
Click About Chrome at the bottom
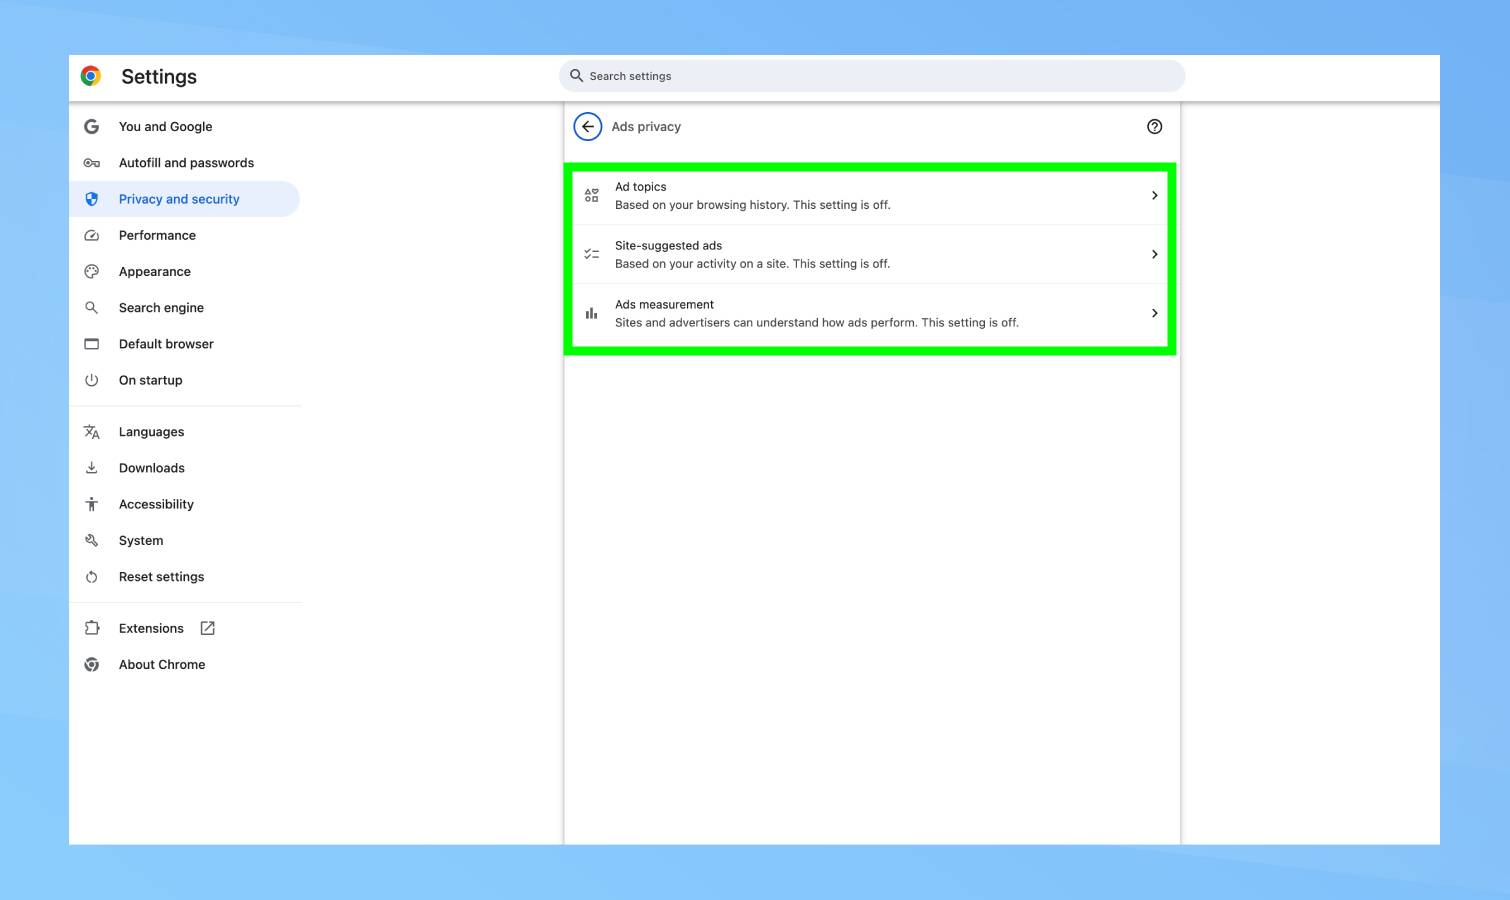162,664
